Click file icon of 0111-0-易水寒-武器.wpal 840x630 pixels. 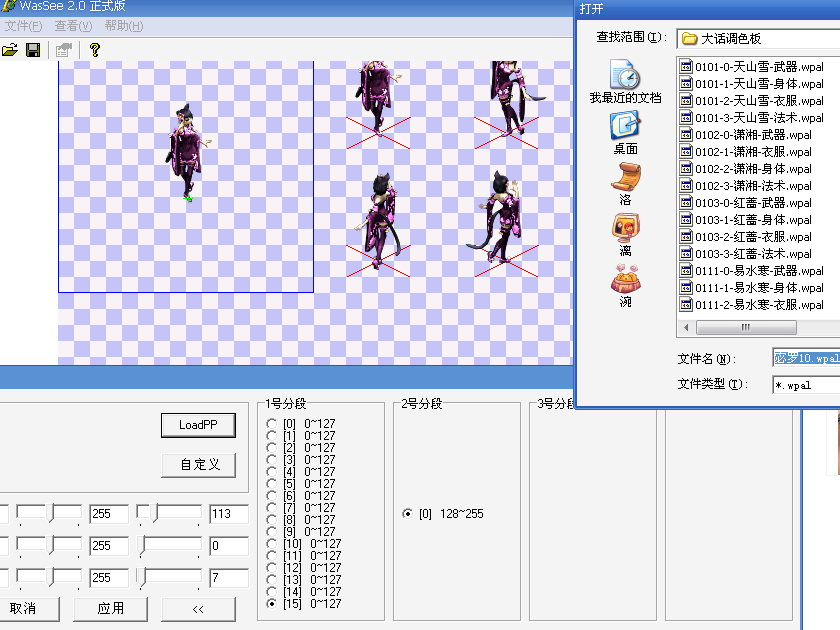click(x=686, y=271)
